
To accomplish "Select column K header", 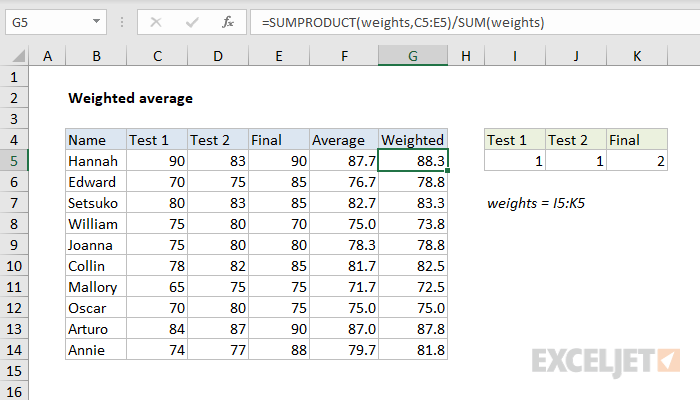I will tap(637, 56).
